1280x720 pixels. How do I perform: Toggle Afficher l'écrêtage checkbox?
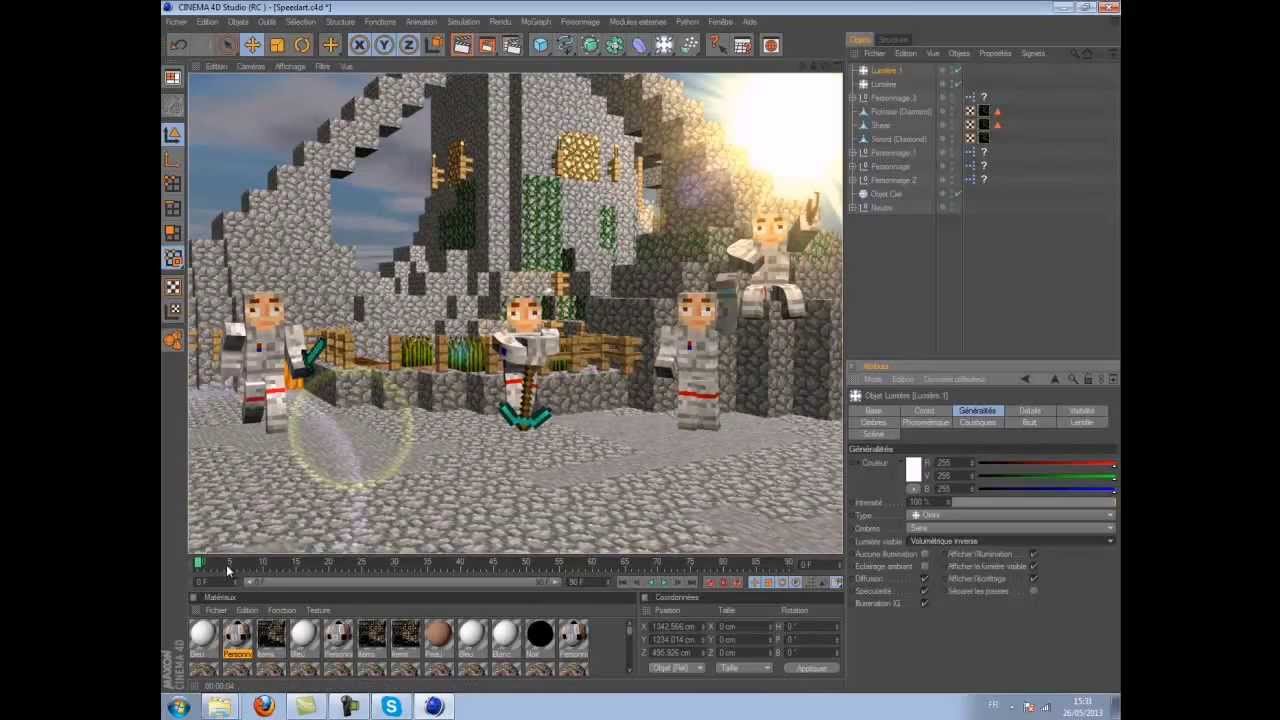(x=1033, y=578)
